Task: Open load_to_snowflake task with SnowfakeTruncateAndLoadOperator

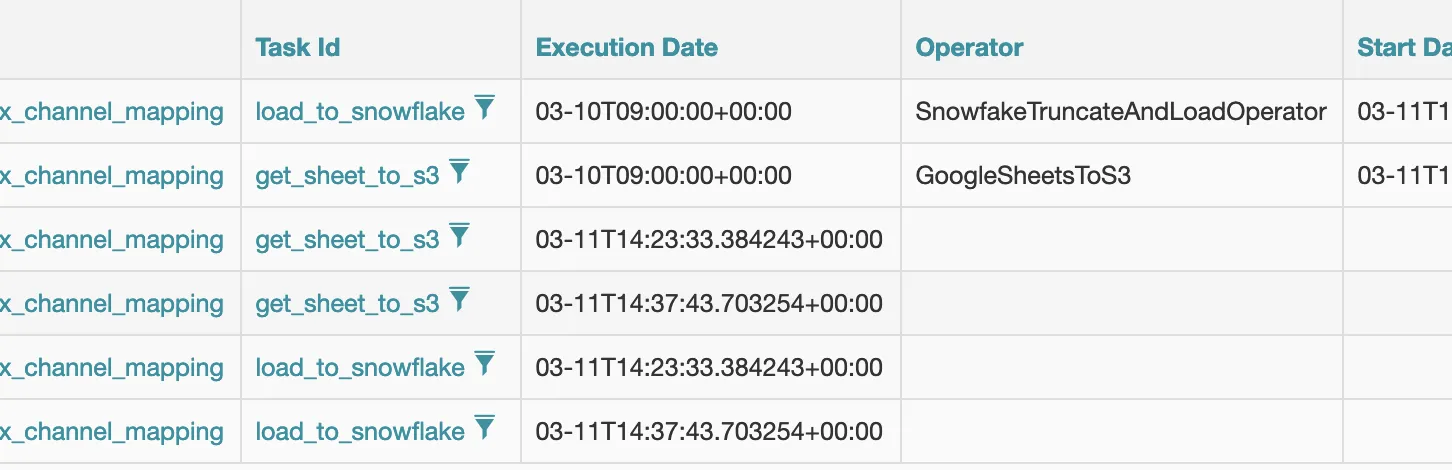Action: click(x=360, y=112)
